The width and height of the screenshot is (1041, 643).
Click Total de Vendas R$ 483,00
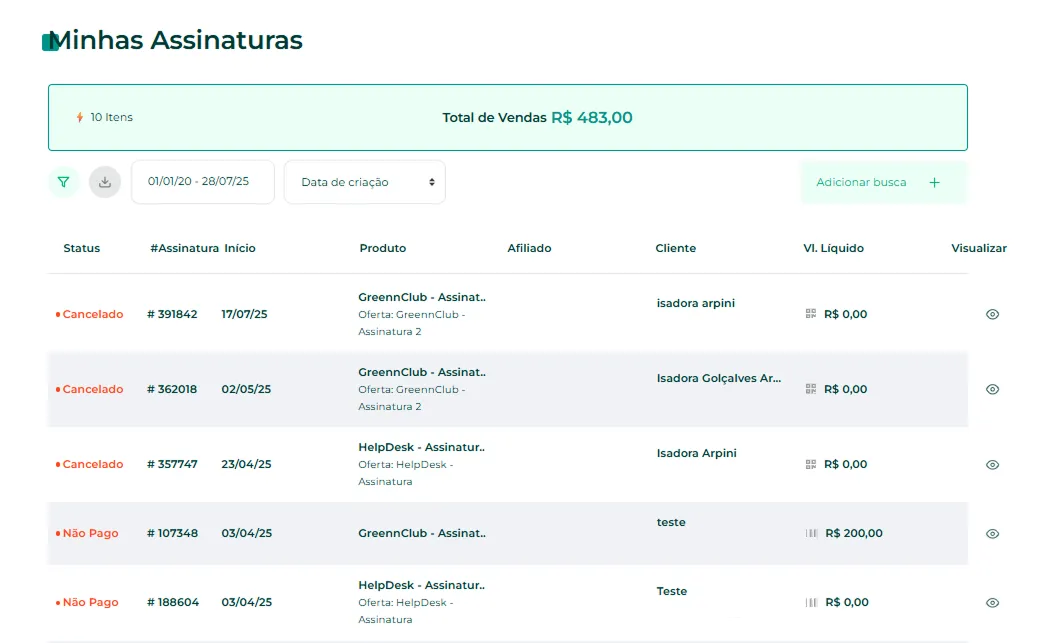tap(537, 117)
